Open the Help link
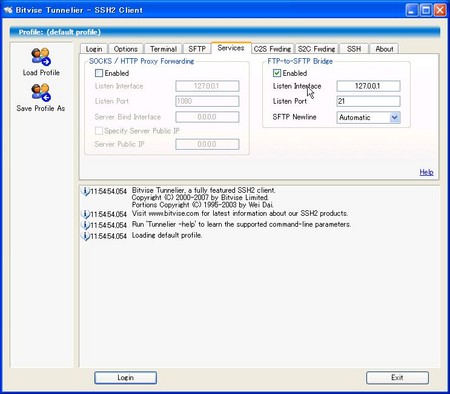450x394 pixels. pyautogui.click(x=426, y=172)
